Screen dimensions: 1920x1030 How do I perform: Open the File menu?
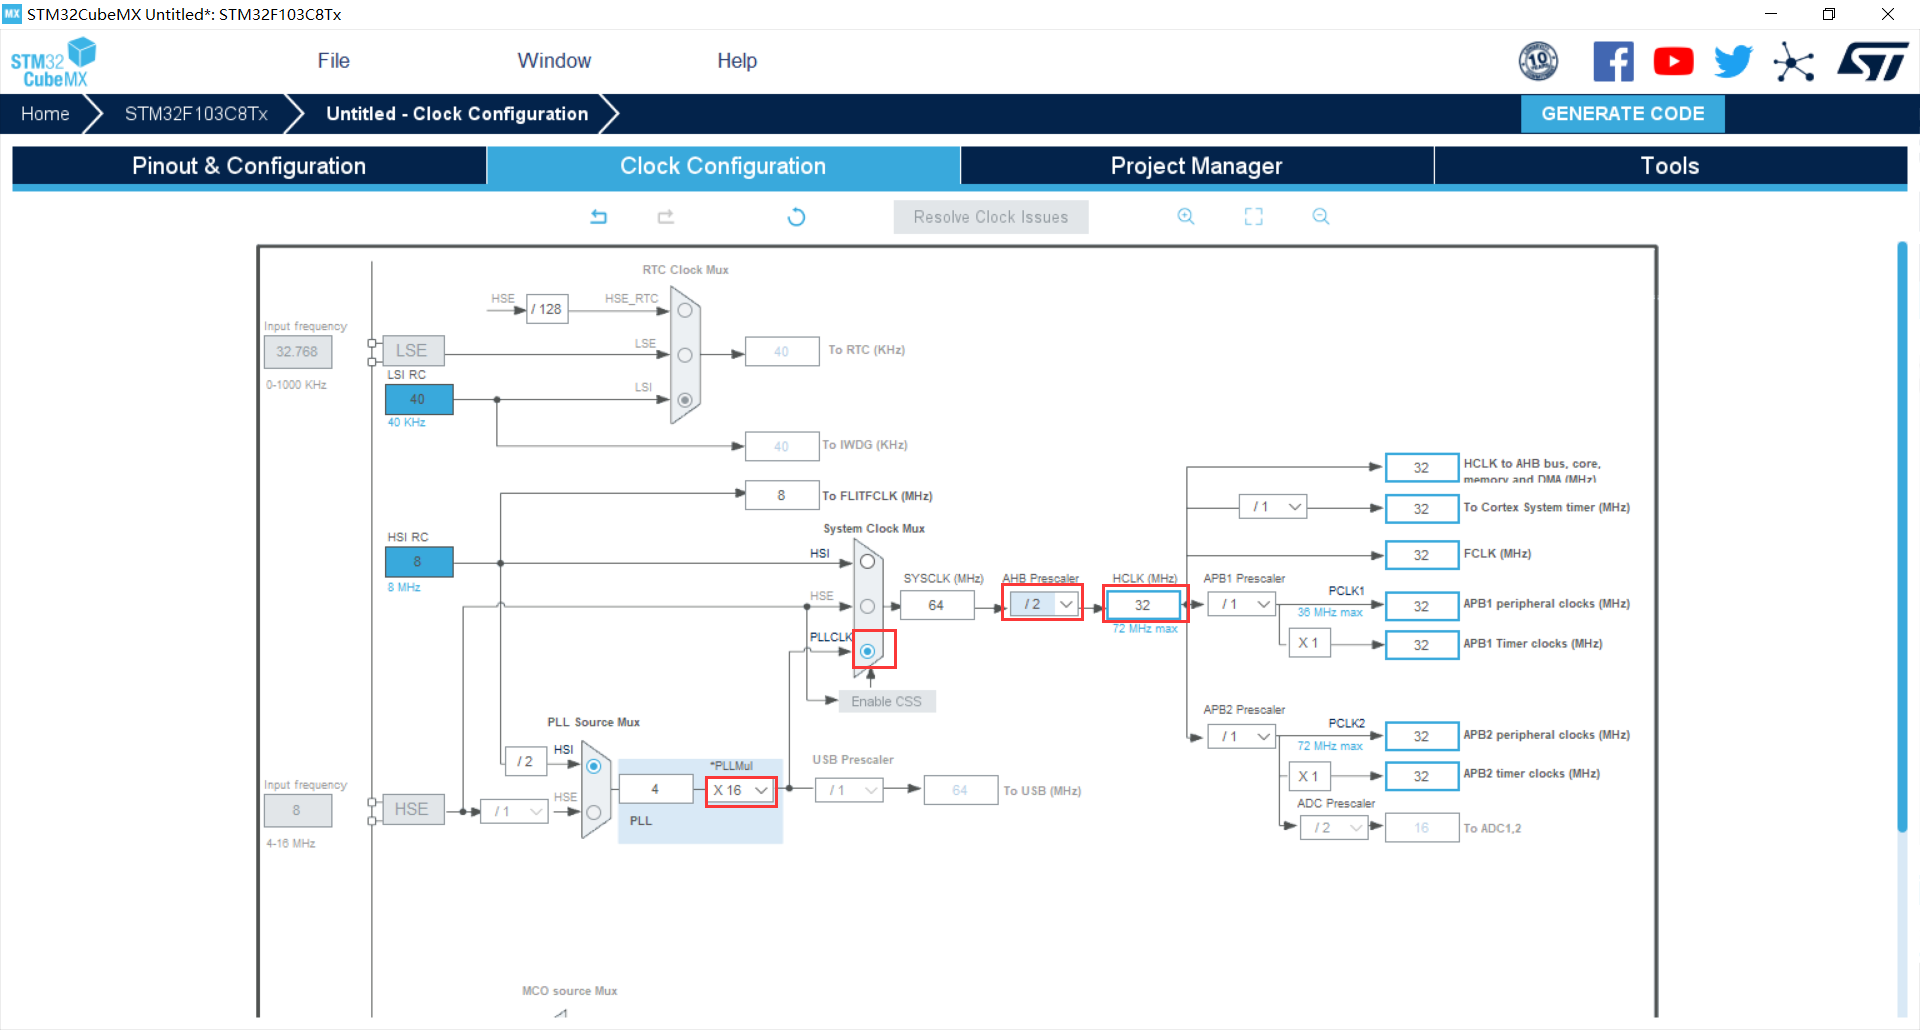[x=333, y=61]
